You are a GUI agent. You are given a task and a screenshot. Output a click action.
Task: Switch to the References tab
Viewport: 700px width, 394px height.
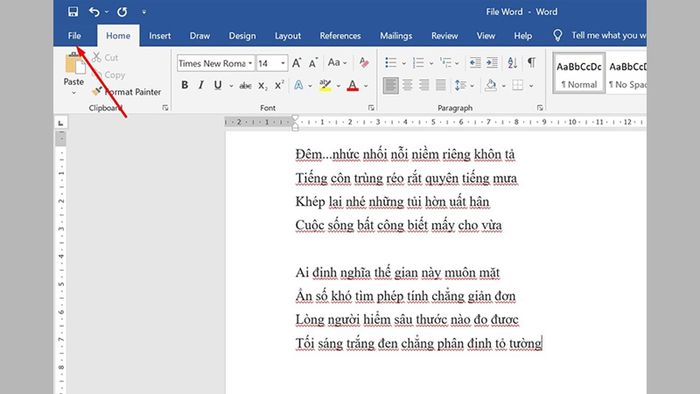point(340,36)
